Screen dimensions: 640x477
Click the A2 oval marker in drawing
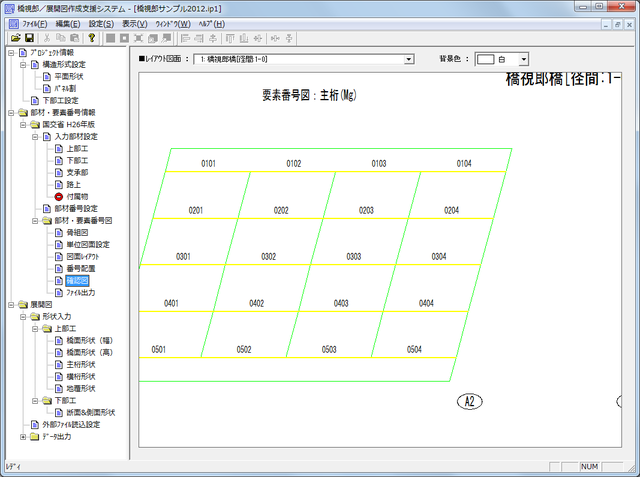[470, 401]
